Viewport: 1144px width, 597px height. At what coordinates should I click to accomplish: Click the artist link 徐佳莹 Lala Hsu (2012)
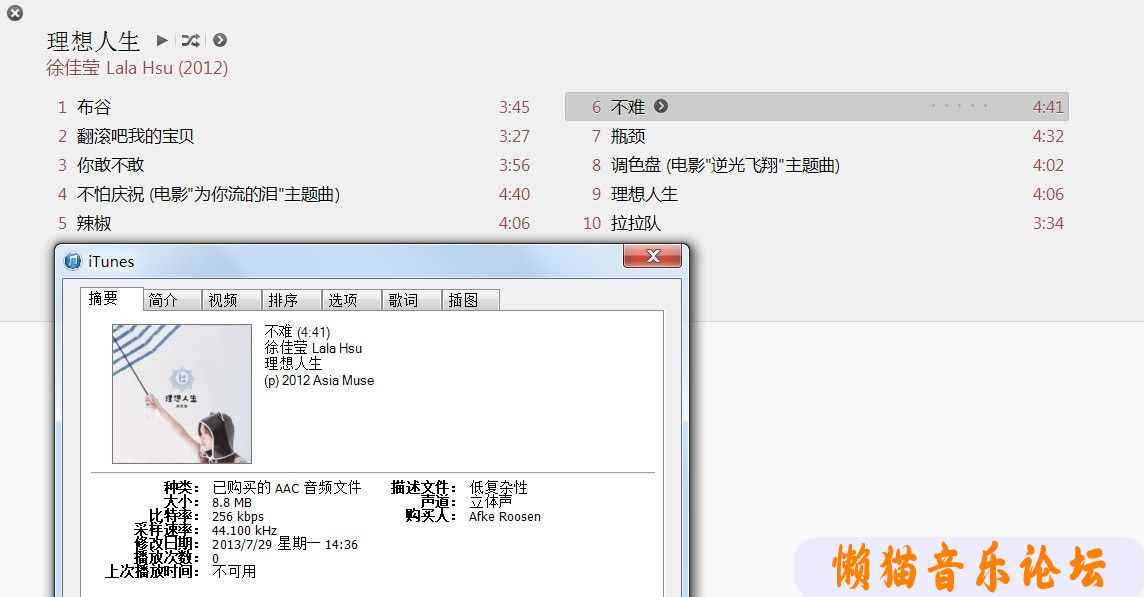pyautogui.click(x=137, y=68)
